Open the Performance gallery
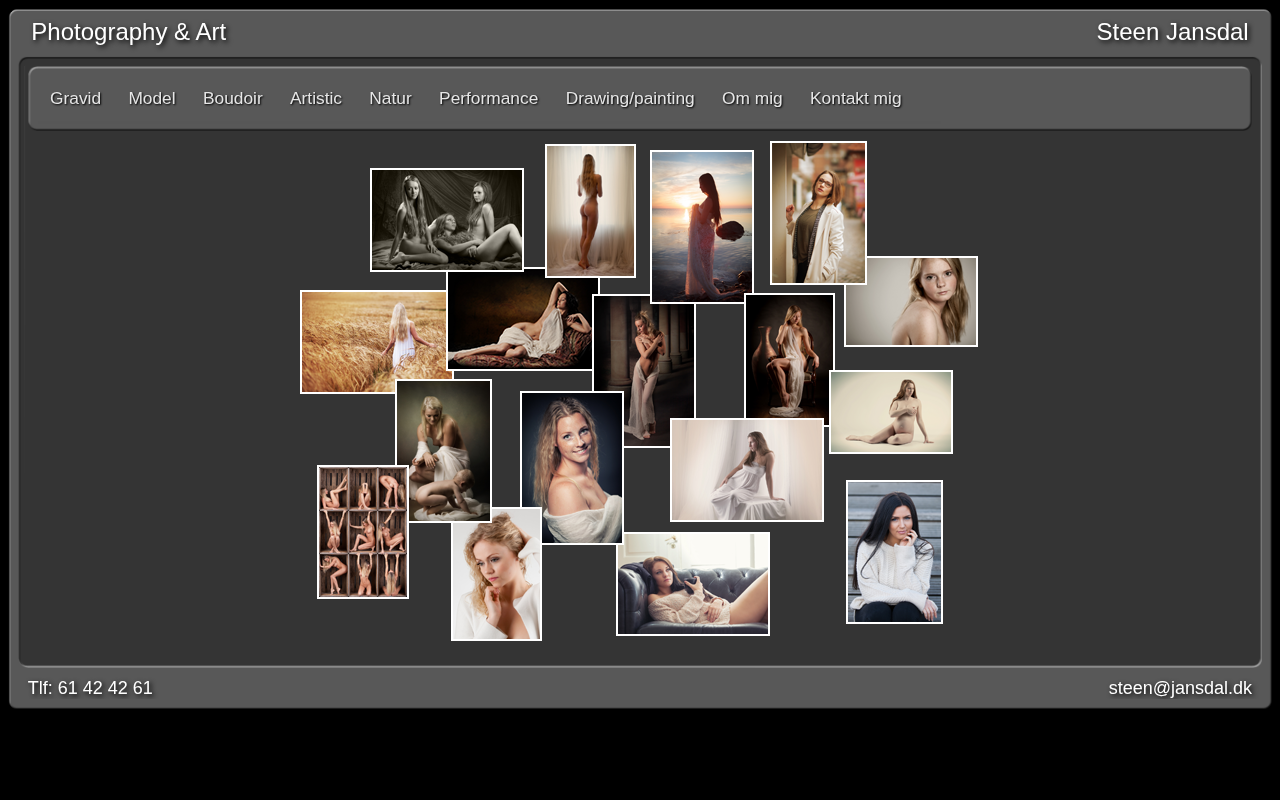The height and width of the screenshot is (800, 1280). [488, 98]
